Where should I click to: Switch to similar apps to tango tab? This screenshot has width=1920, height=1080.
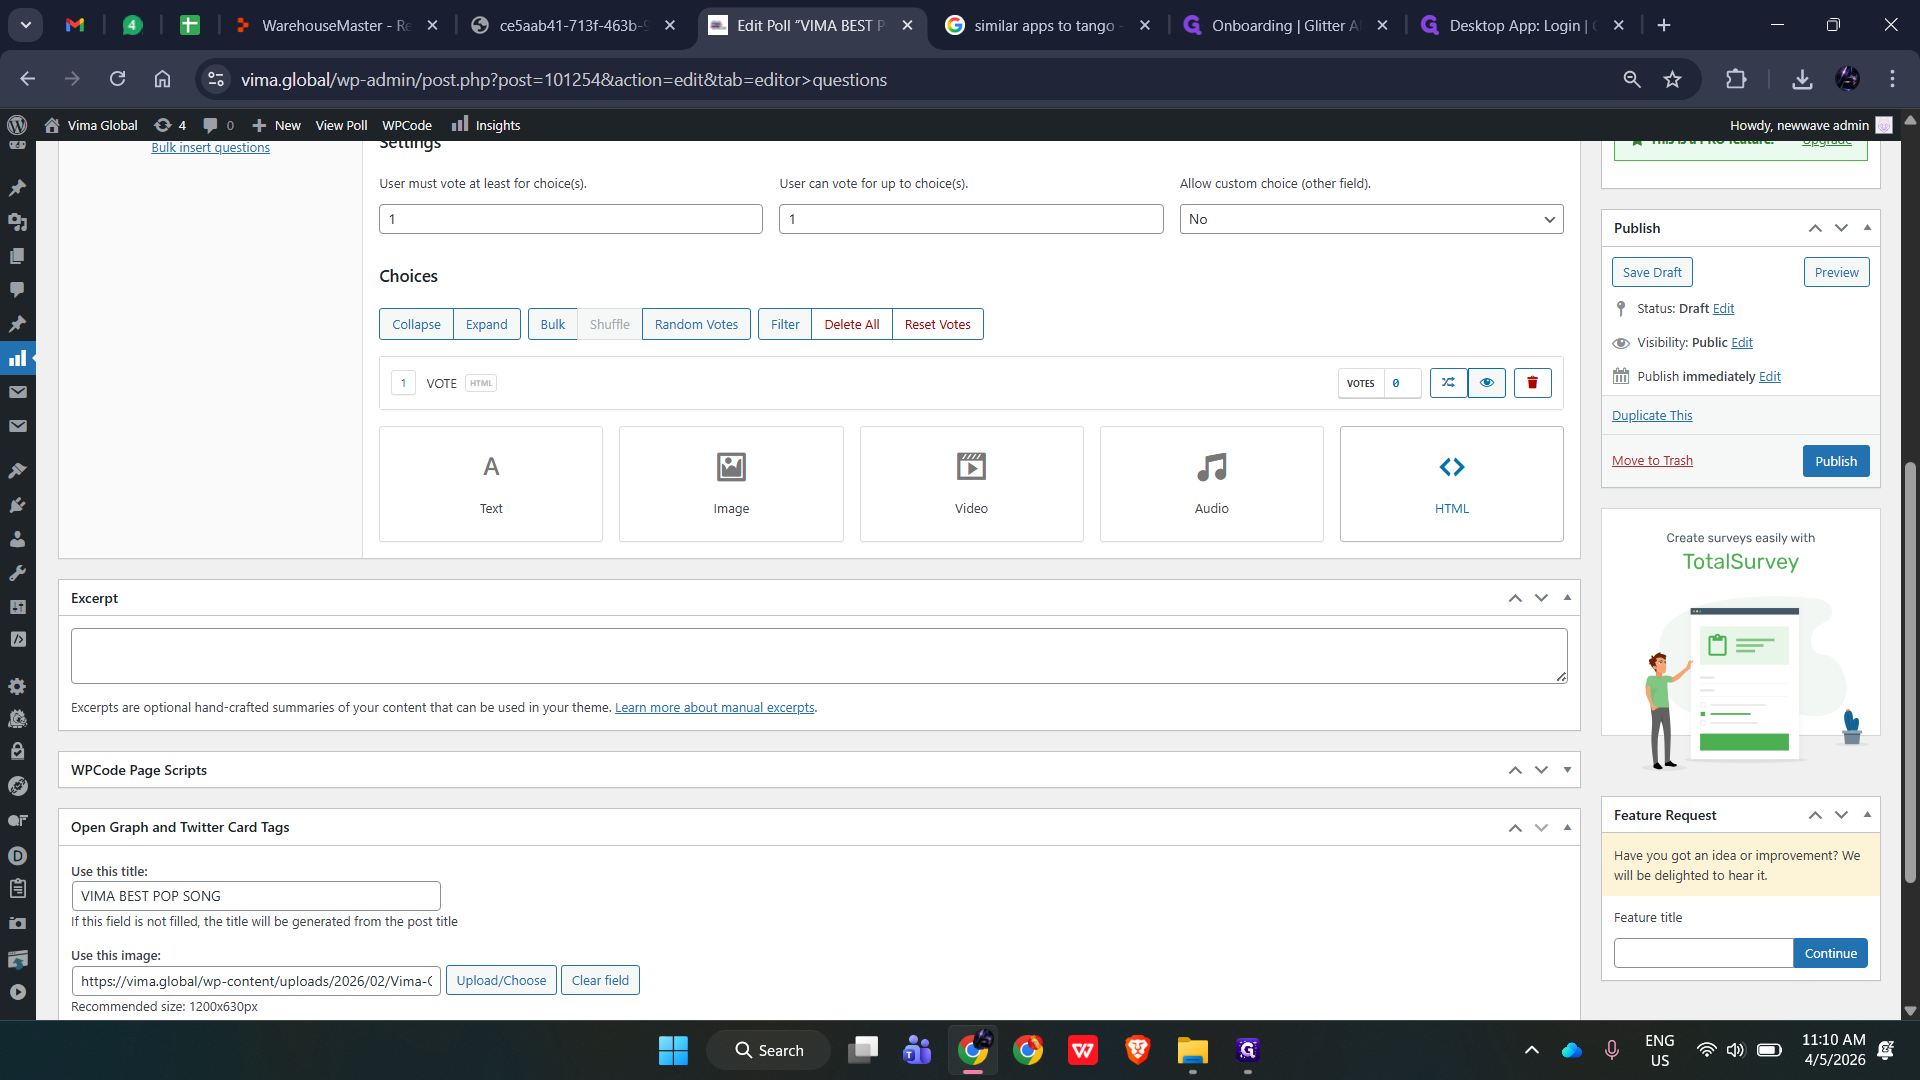1047,25
